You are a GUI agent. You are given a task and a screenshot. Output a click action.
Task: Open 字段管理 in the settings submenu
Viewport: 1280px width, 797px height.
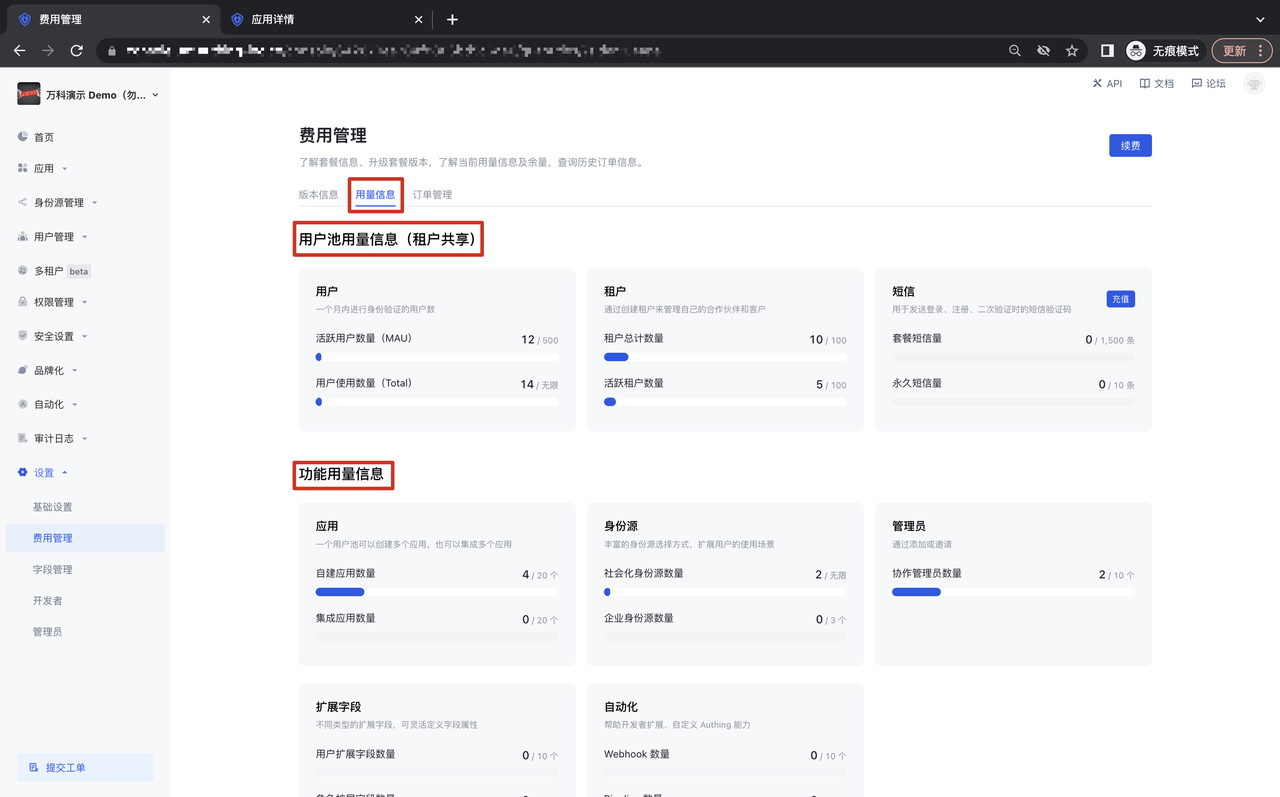tap(53, 569)
